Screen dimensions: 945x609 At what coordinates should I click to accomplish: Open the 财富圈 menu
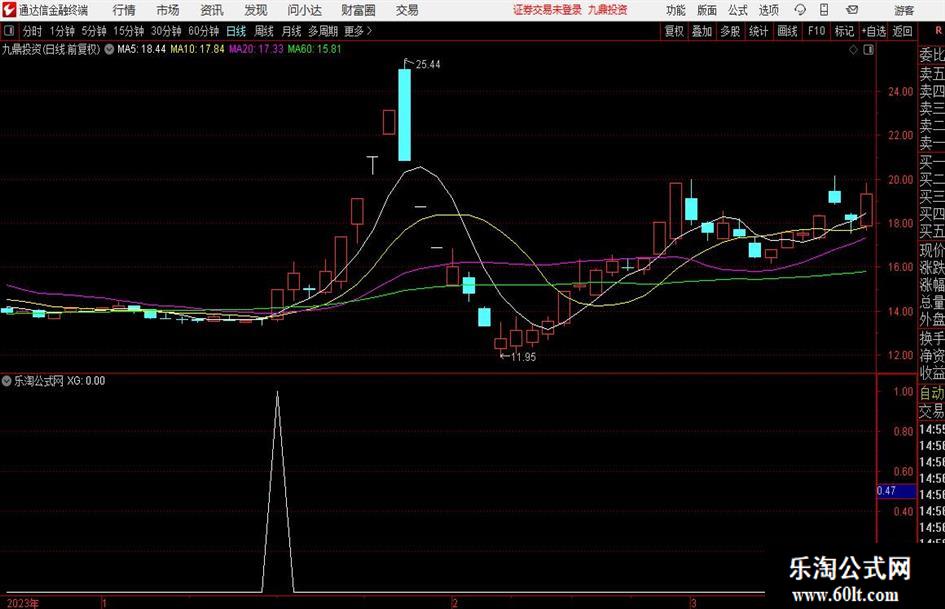pos(358,10)
